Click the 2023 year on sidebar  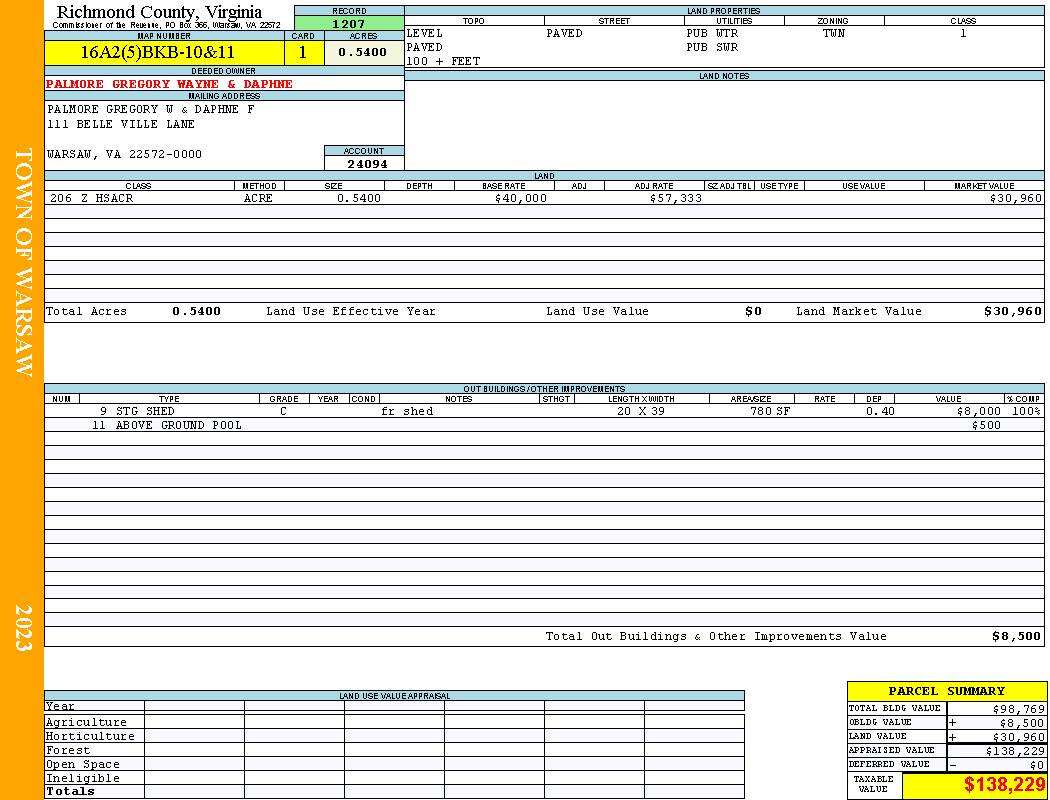[x=23, y=628]
